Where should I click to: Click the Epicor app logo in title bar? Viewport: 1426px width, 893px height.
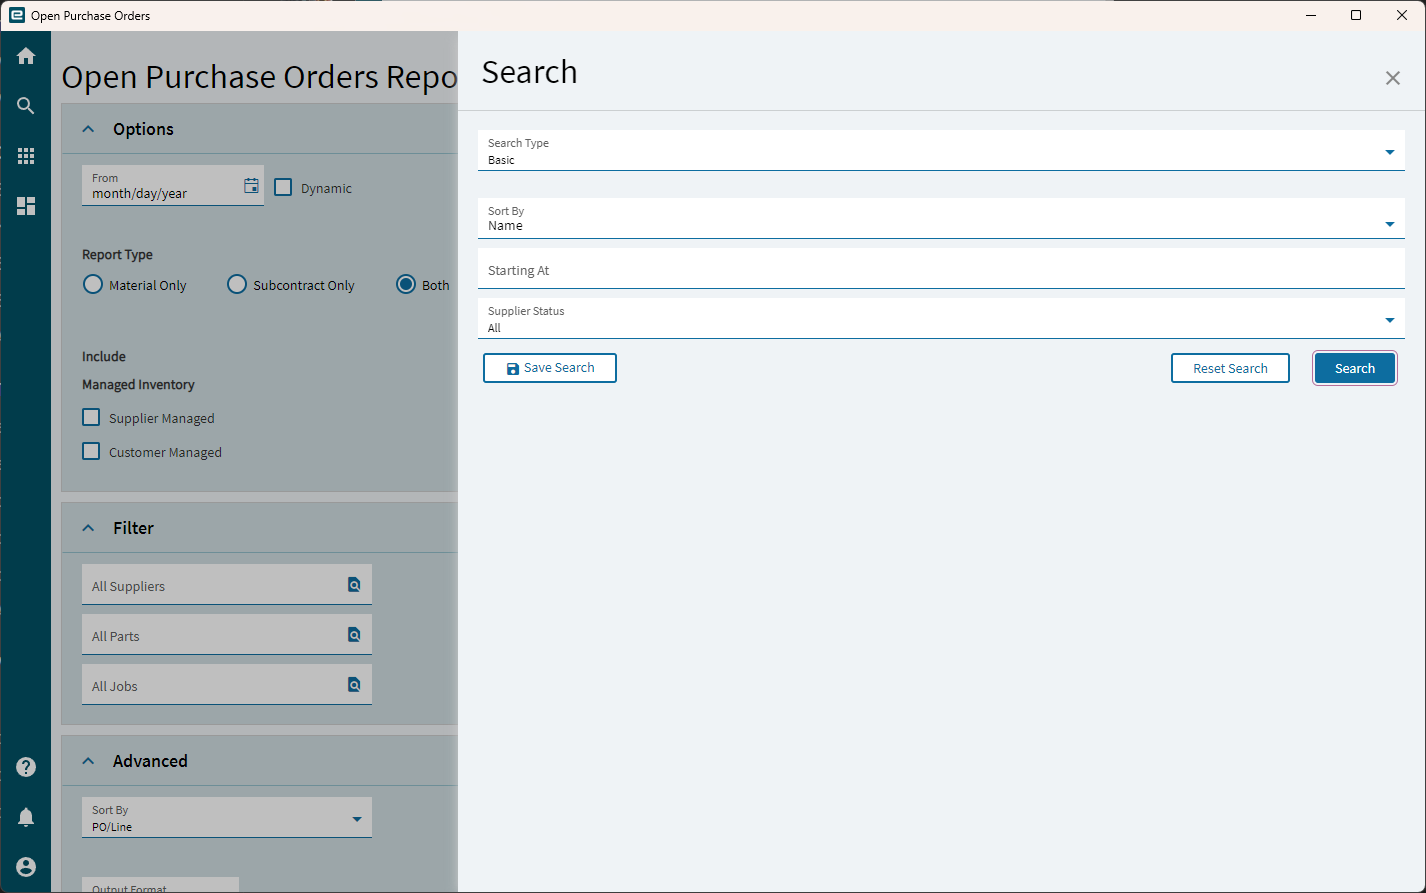tap(16, 15)
